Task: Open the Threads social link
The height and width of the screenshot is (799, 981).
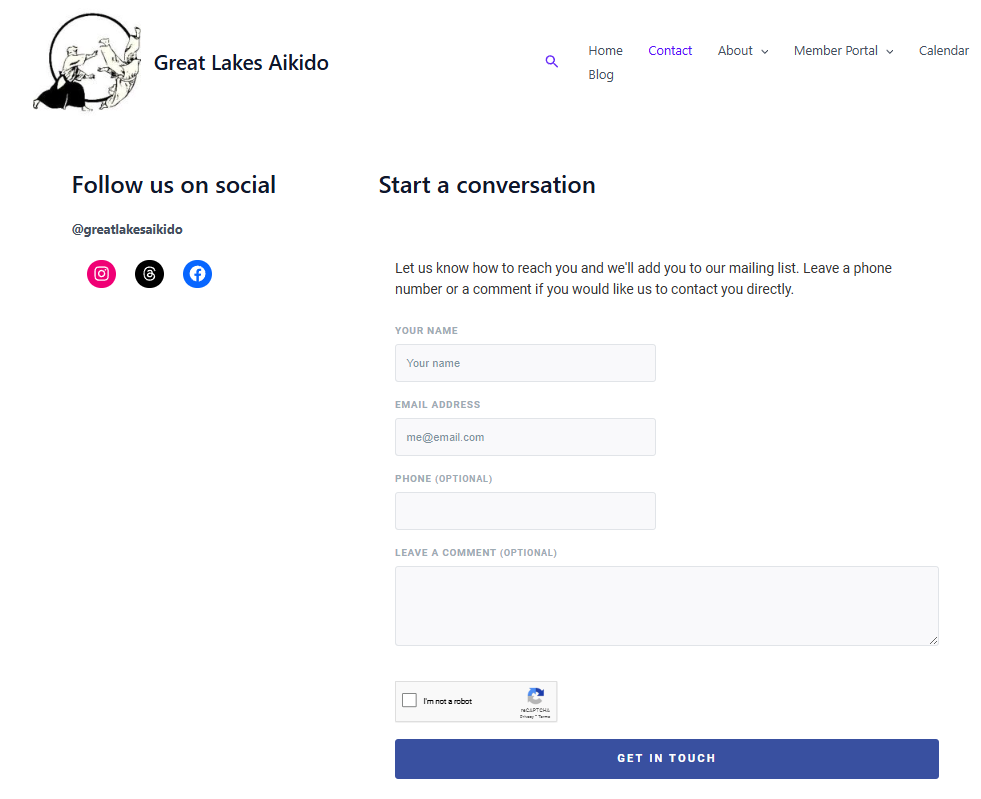Action: click(150, 274)
